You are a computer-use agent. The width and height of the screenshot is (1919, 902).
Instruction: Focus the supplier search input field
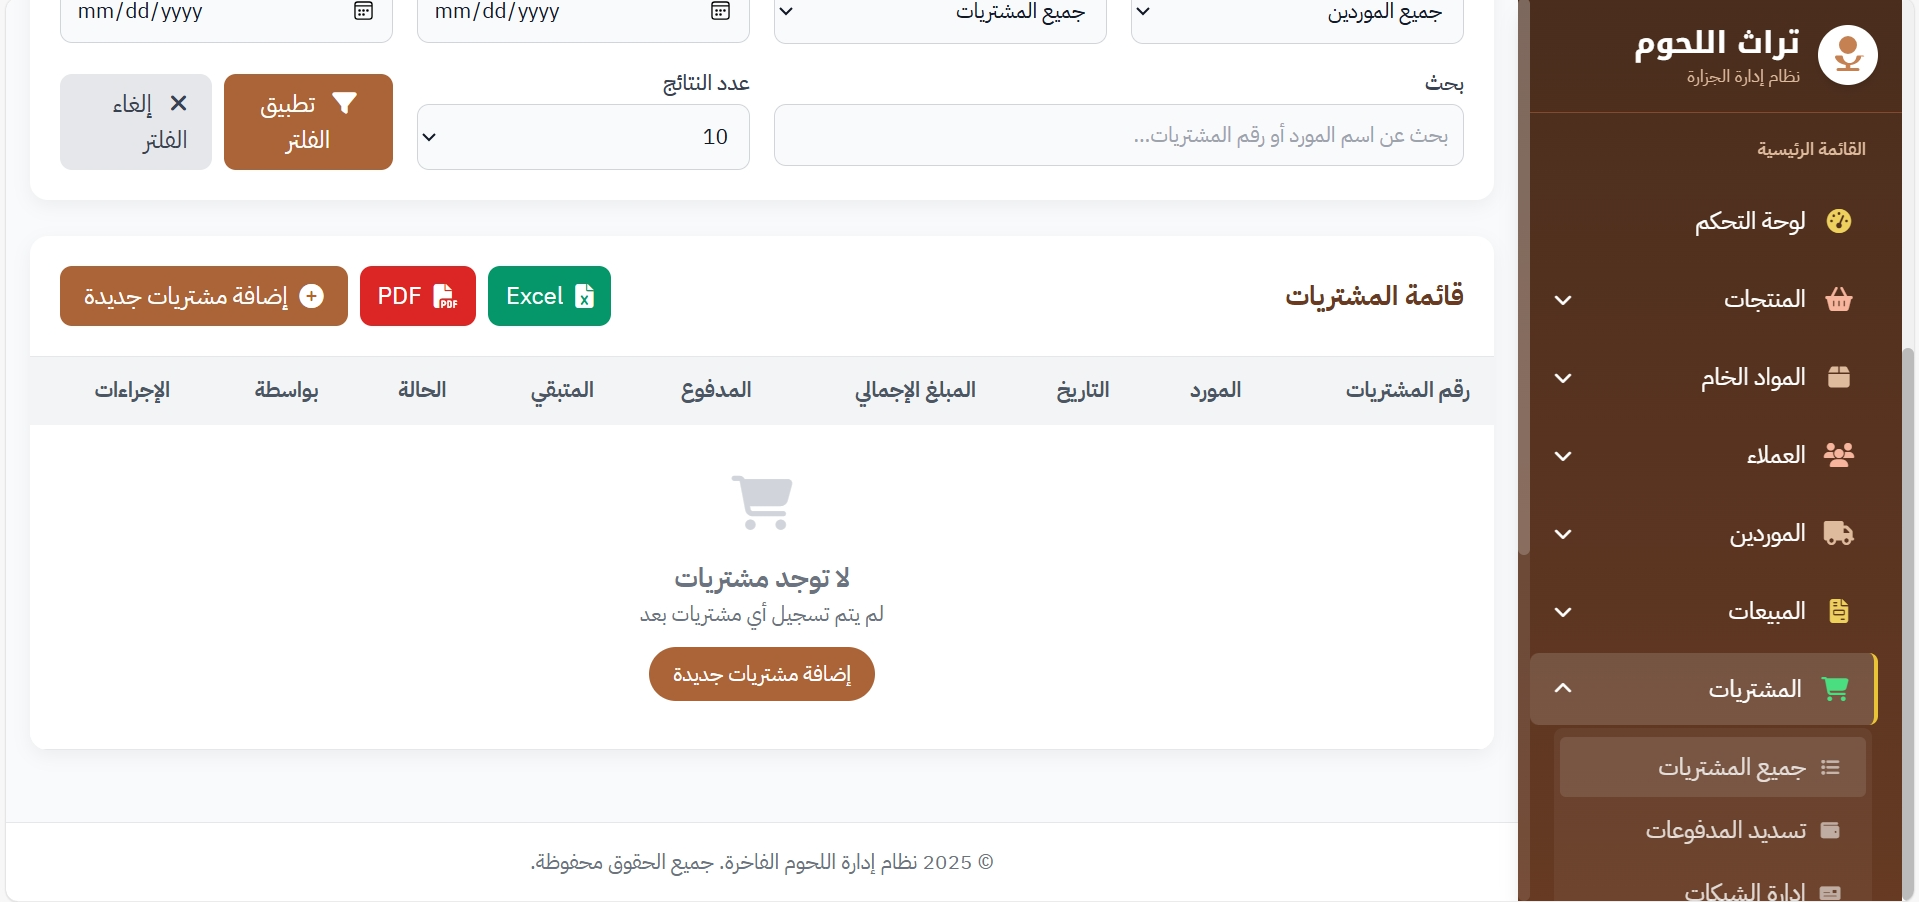[x=1118, y=135]
